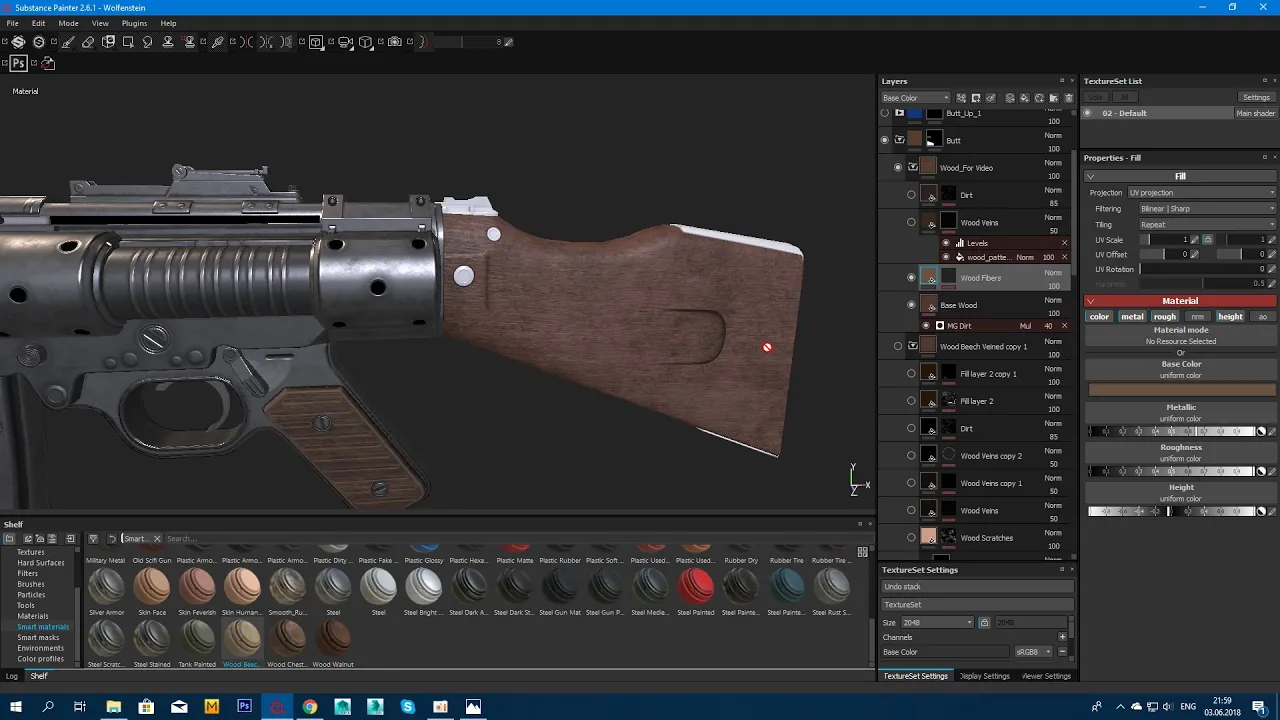
Task: Open the File menu
Action: coord(13,23)
